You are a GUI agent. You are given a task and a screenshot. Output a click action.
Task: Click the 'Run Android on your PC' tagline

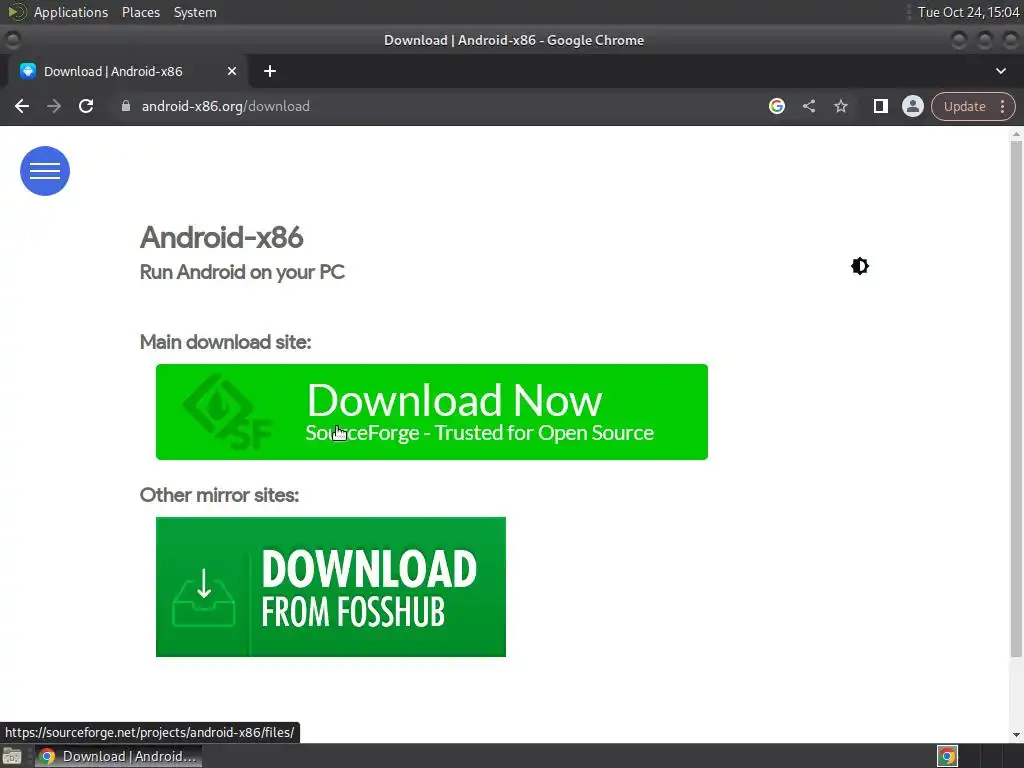(242, 272)
